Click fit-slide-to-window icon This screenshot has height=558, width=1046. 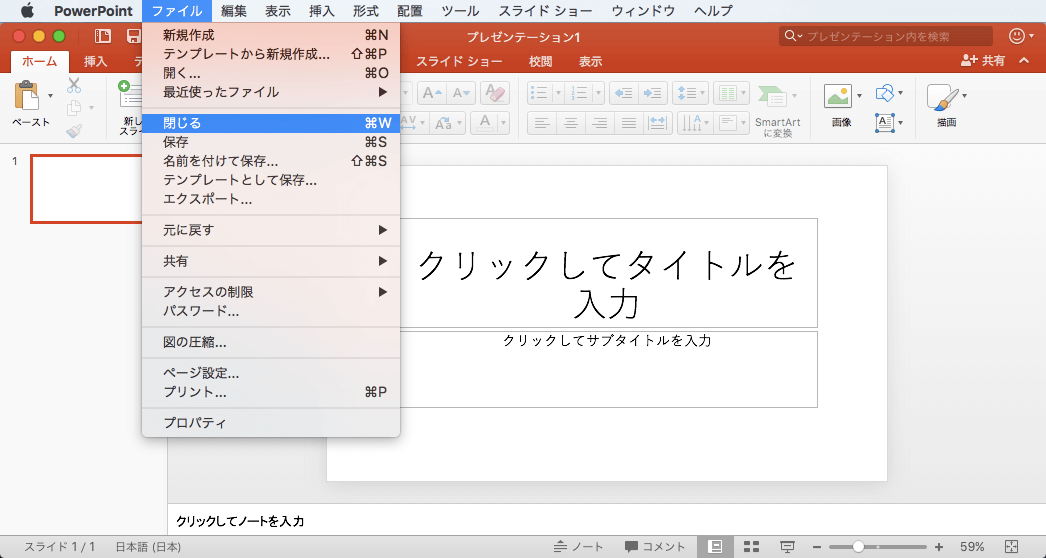(1011, 547)
